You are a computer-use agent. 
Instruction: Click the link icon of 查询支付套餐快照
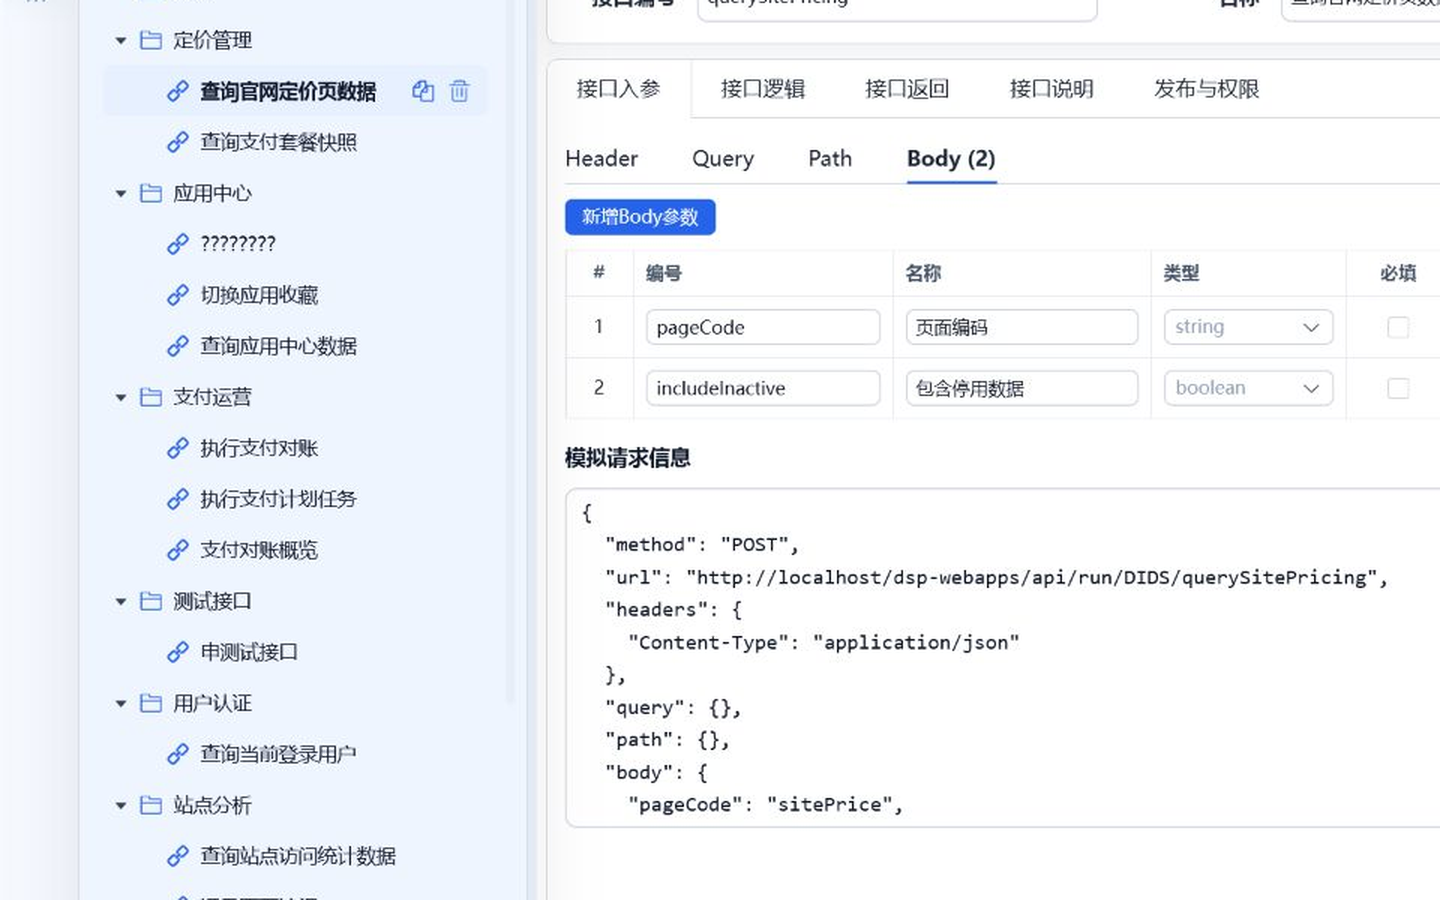tap(178, 142)
